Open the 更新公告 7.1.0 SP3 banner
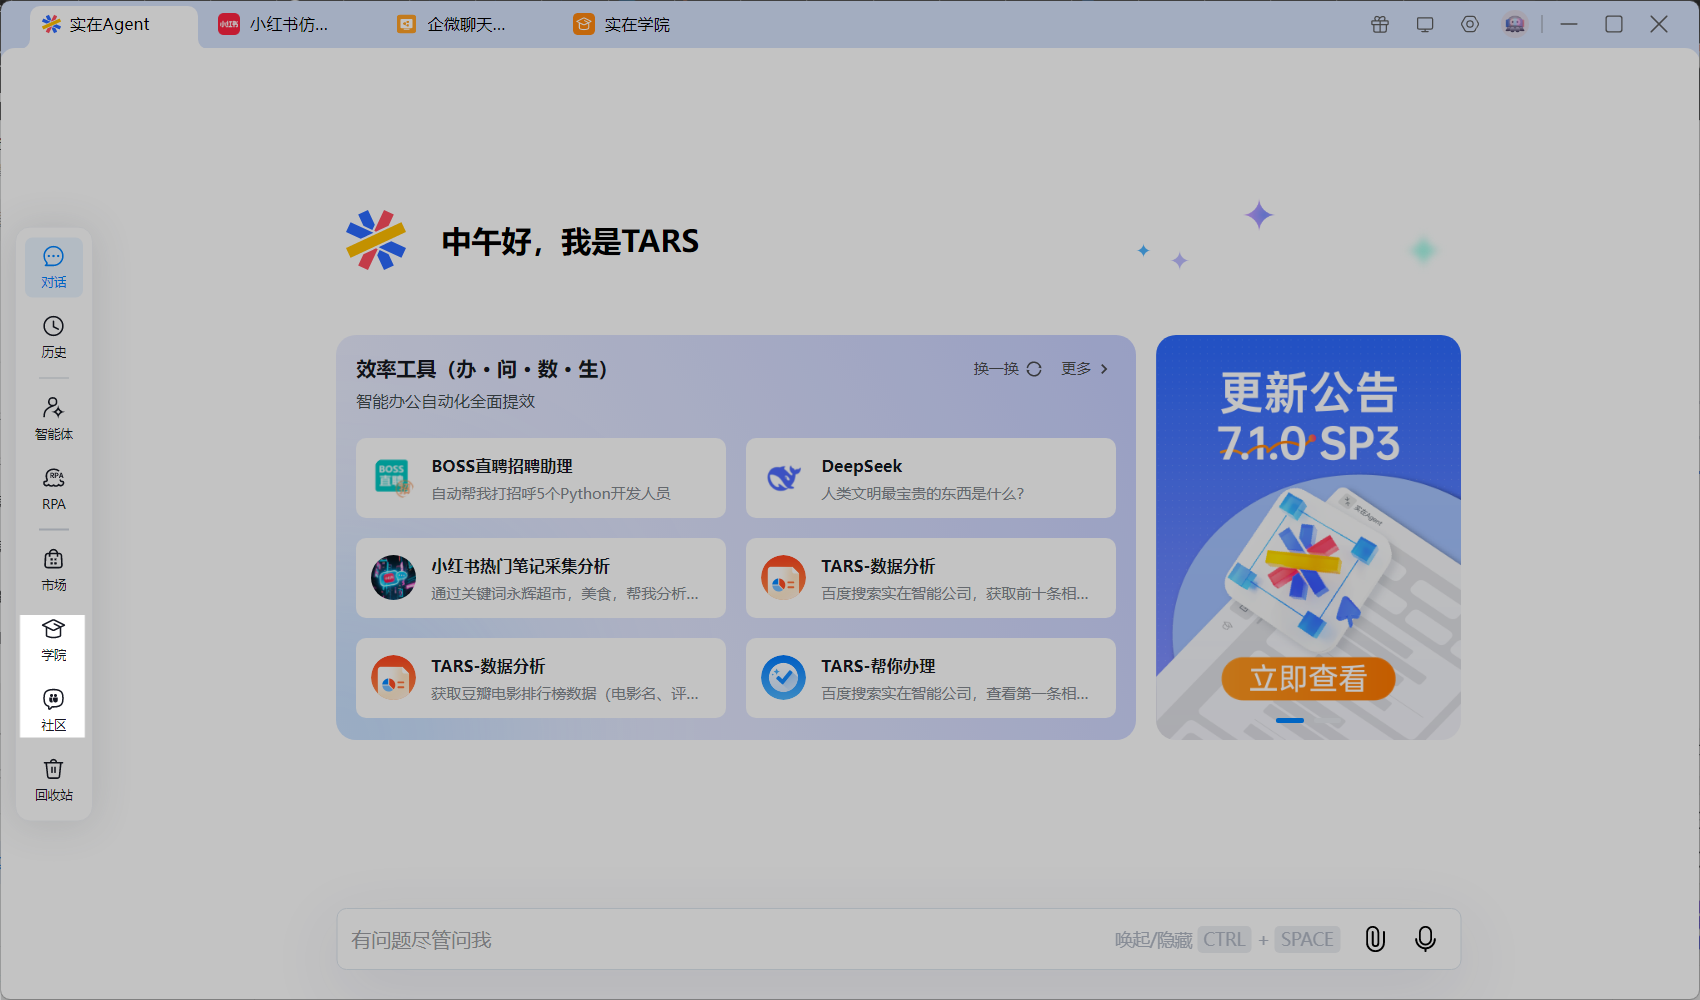 (x=1308, y=537)
